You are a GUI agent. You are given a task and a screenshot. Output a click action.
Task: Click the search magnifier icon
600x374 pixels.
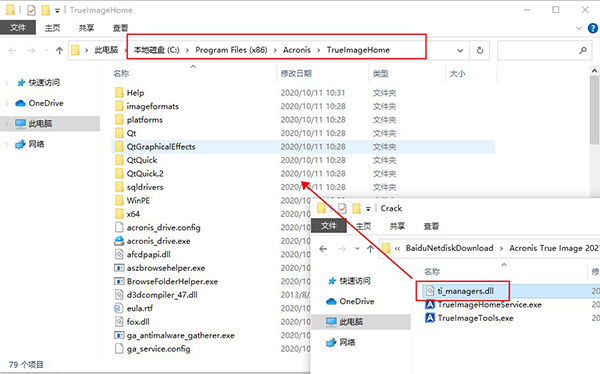coord(583,50)
